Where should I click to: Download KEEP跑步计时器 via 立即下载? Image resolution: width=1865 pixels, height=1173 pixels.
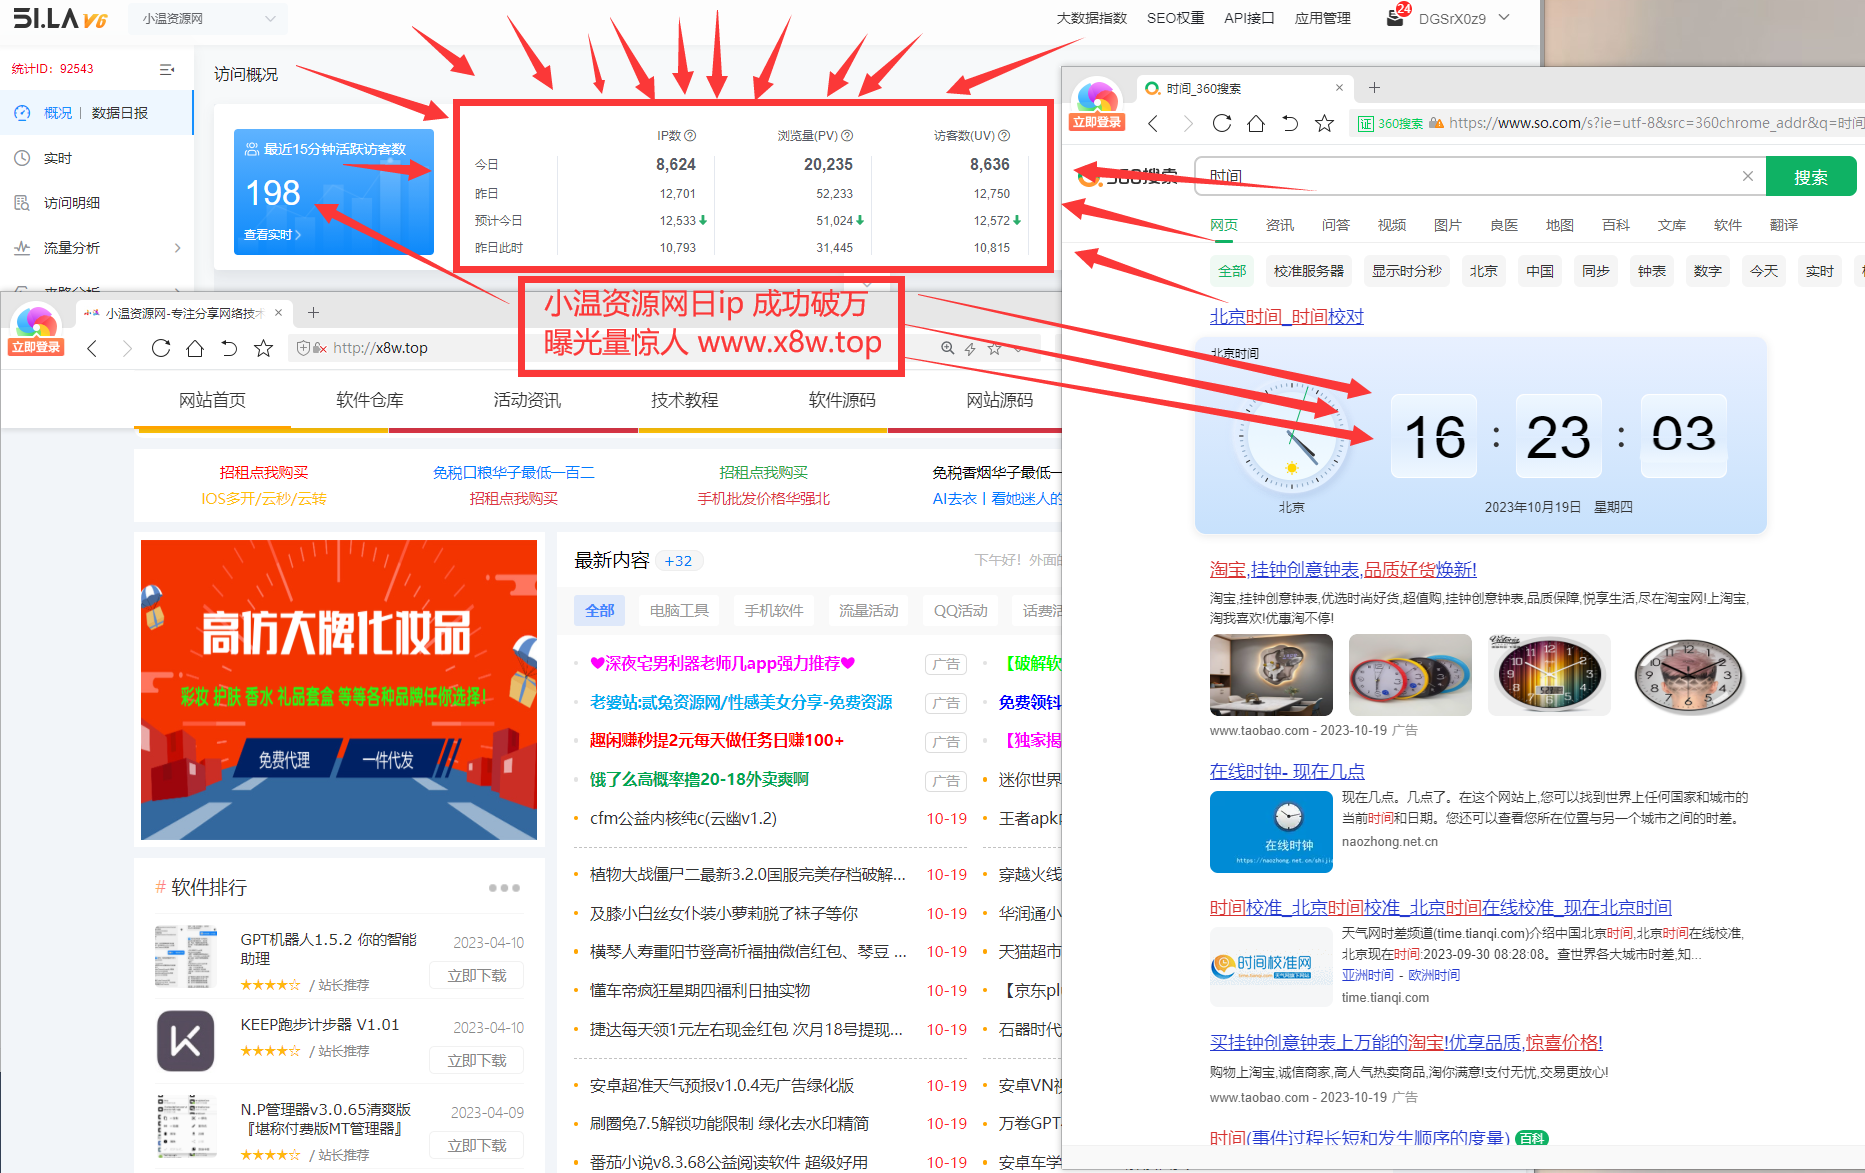click(x=476, y=1059)
